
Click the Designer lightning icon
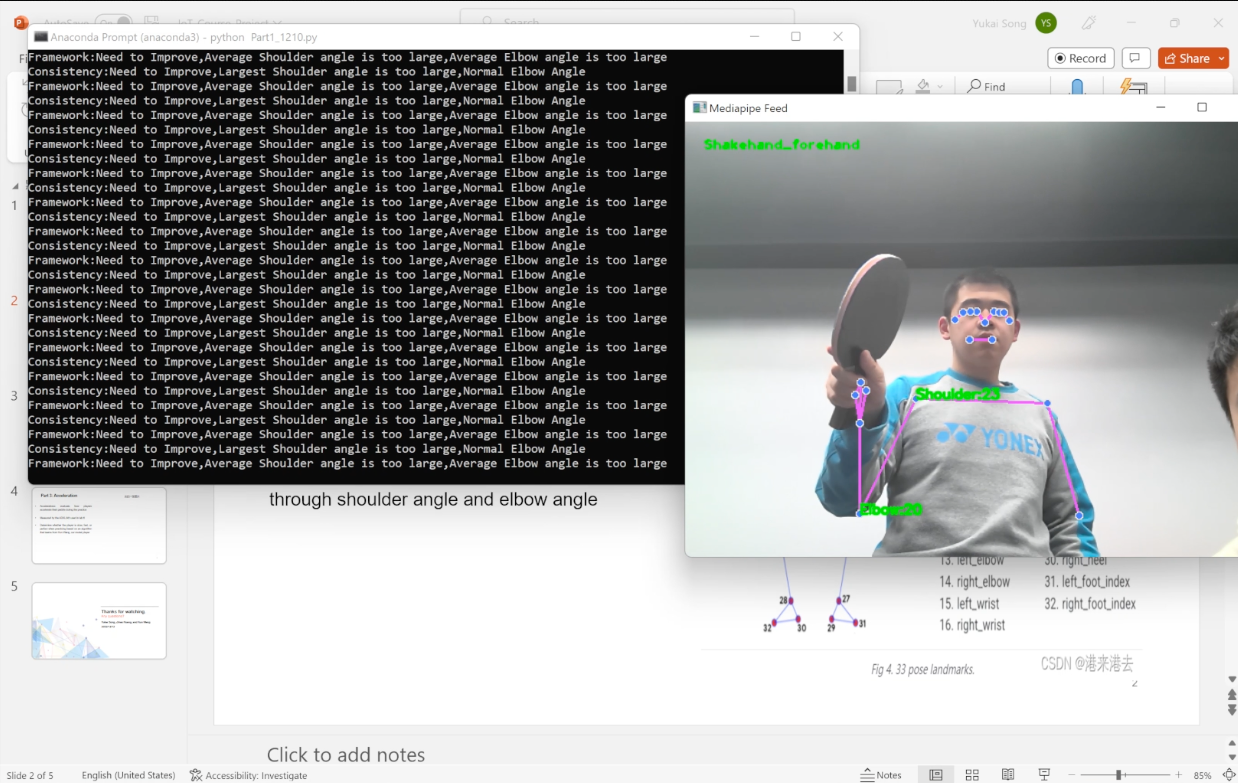click(x=1133, y=87)
